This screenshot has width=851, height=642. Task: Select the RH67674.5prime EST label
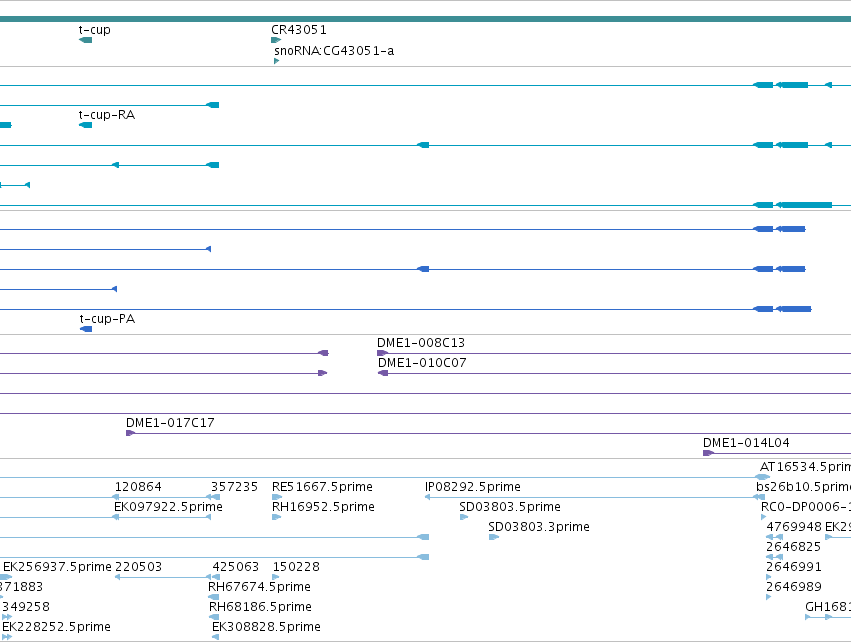[259, 587]
